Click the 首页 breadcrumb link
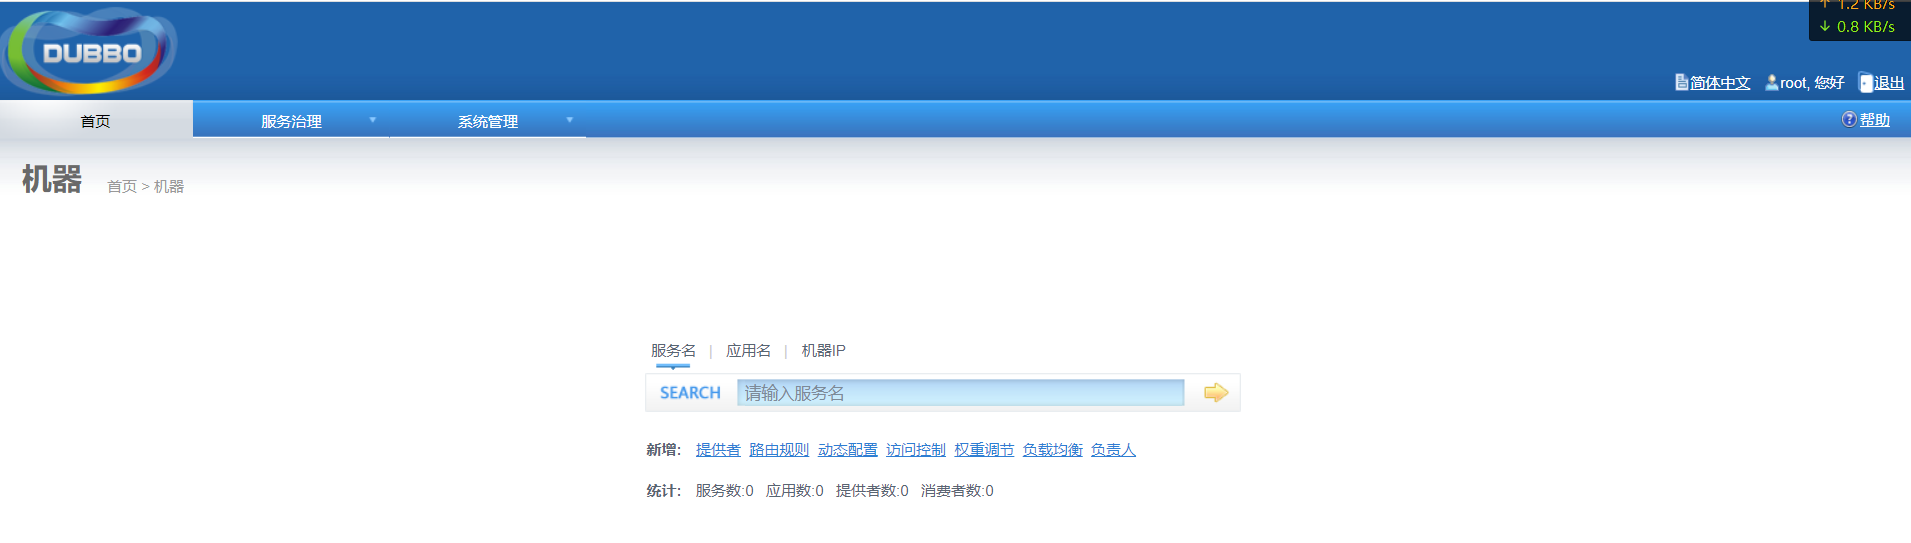Viewport: 1911px width, 543px height. [x=122, y=186]
